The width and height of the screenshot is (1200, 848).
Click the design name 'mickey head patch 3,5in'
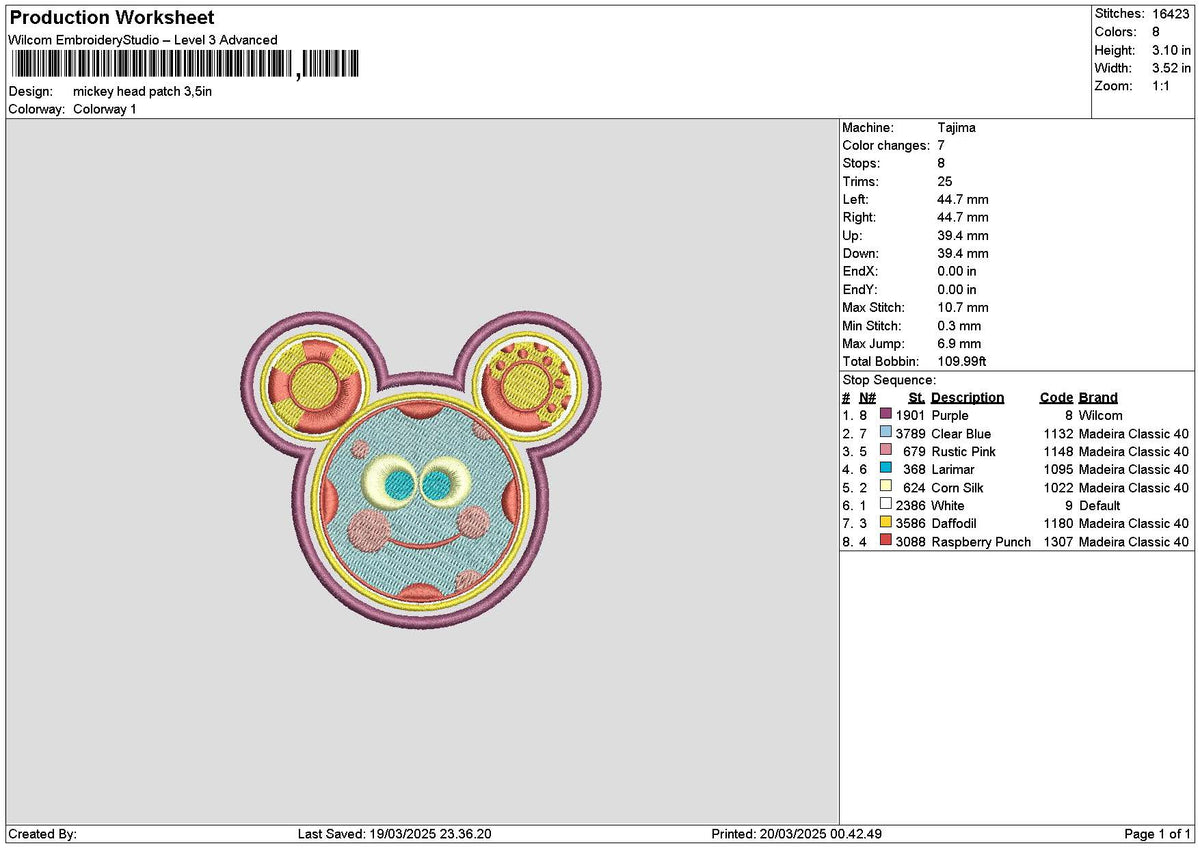[142, 91]
